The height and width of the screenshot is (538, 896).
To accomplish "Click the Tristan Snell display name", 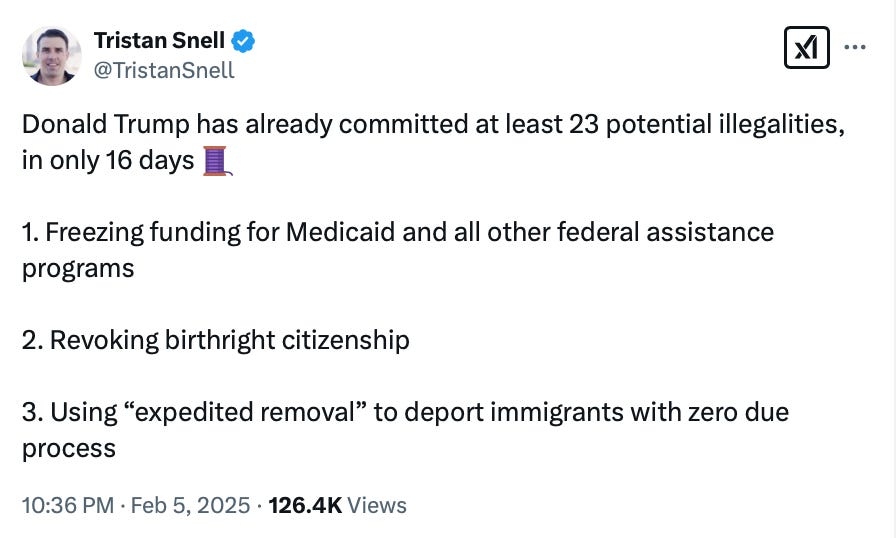I will tap(159, 41).
